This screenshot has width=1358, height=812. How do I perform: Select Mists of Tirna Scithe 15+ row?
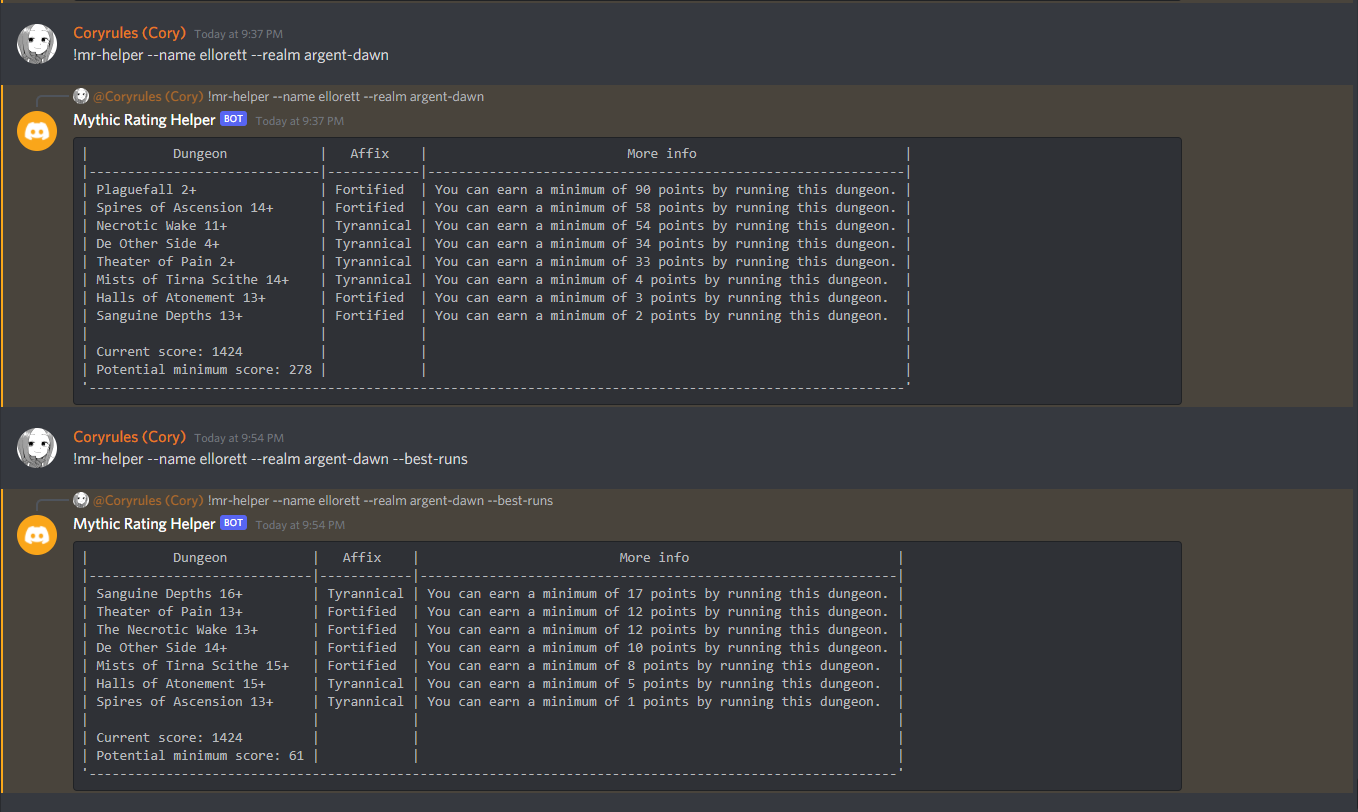click(x=492, y=665)
